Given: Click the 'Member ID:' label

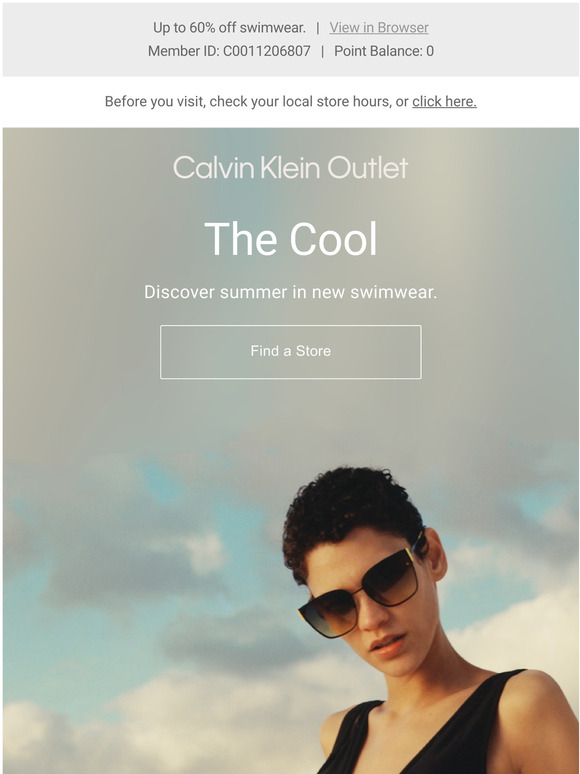Looking at the screenshot, I should click(x=184, y=51).
